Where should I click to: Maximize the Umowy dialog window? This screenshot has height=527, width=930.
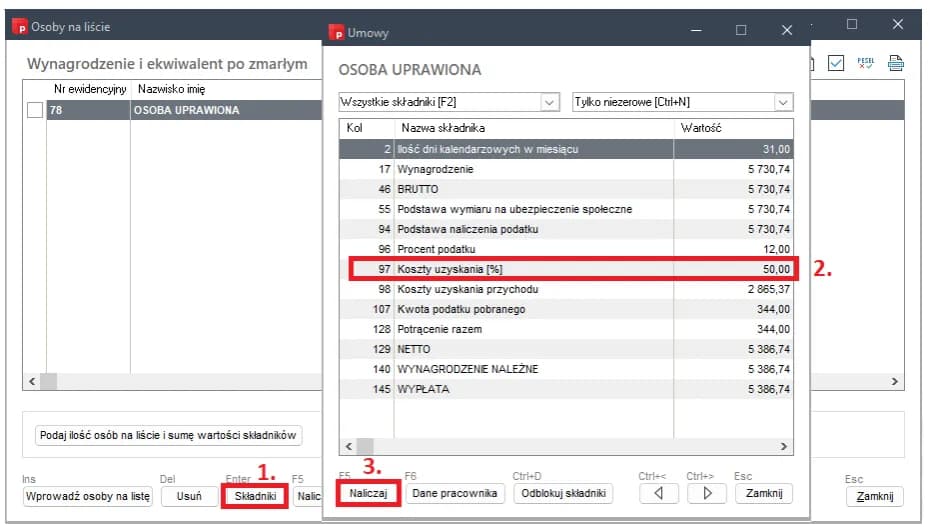[x=741, y=31]
